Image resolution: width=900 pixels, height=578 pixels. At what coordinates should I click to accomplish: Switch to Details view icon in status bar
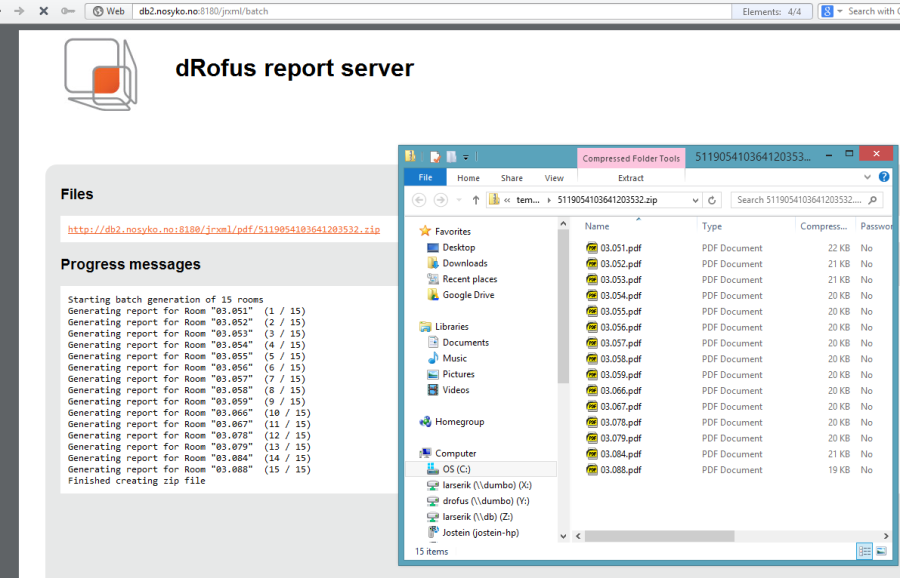(864, 551)
